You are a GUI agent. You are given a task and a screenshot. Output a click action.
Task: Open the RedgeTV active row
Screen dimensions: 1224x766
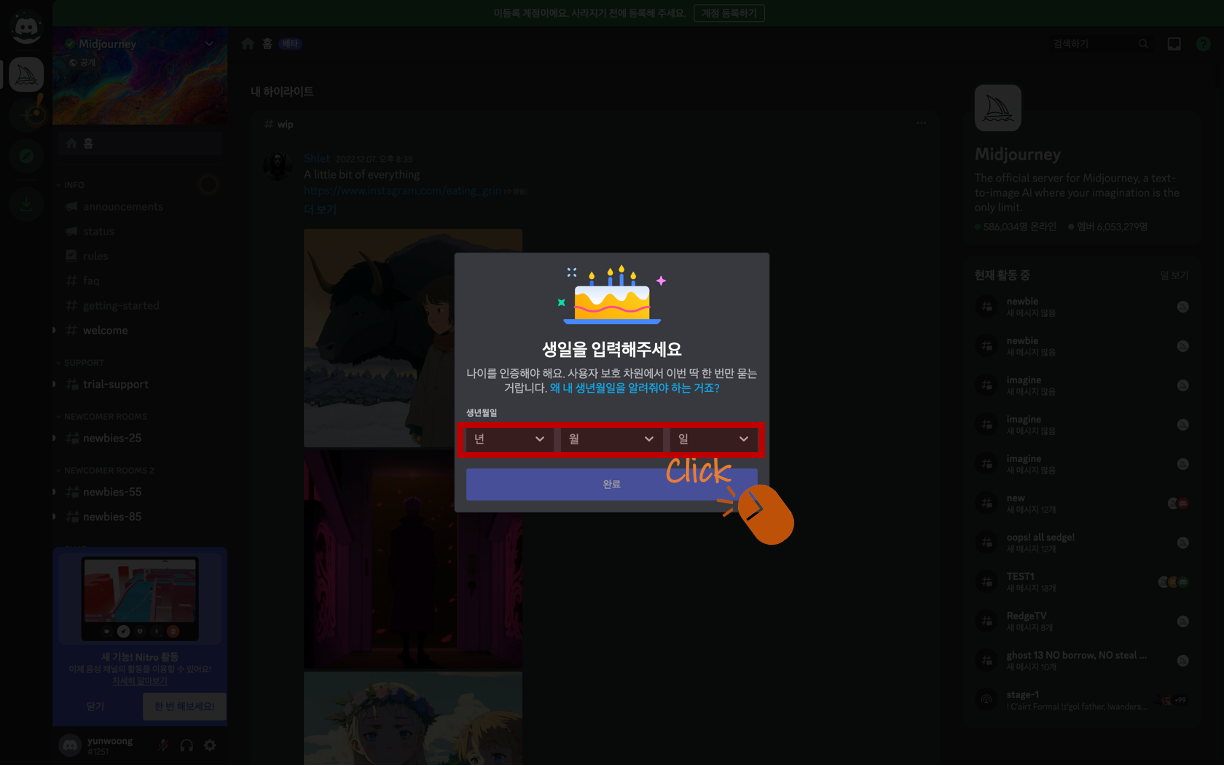(1082, 621)
